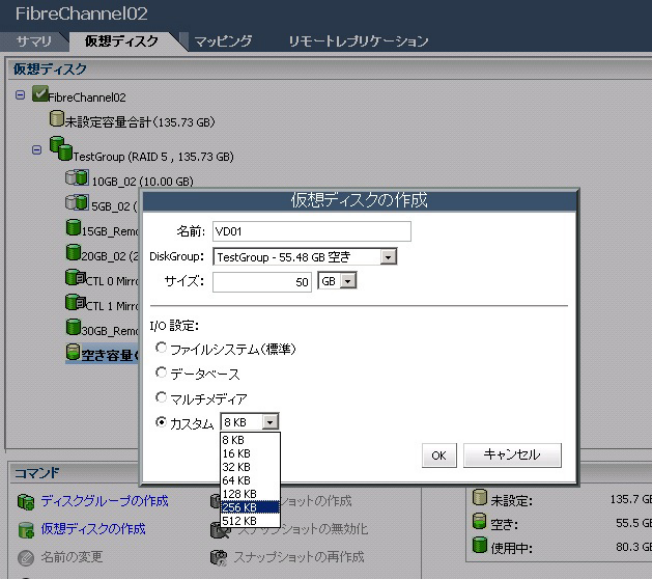Viewport: 652px width, 579px height.
Task: Click the サイズ field containing 50
Action: [x=262, y=282]
